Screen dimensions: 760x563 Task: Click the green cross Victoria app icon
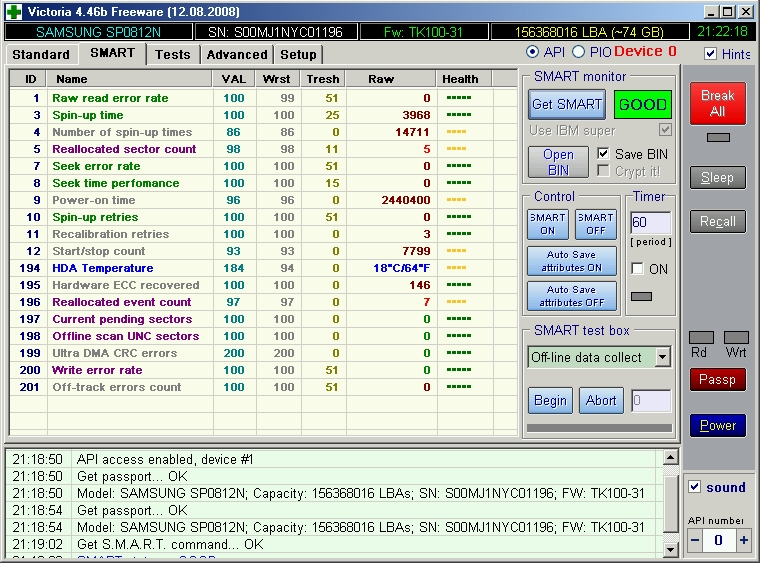13,12
